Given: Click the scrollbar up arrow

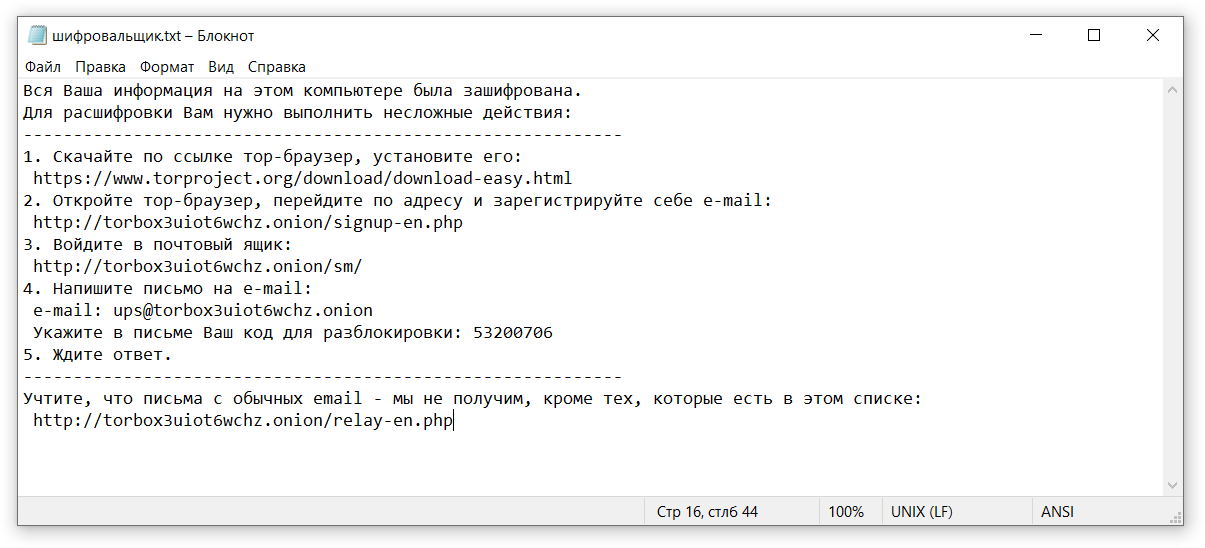Looking at the screenshot, I should click(x=1174, y=90).
